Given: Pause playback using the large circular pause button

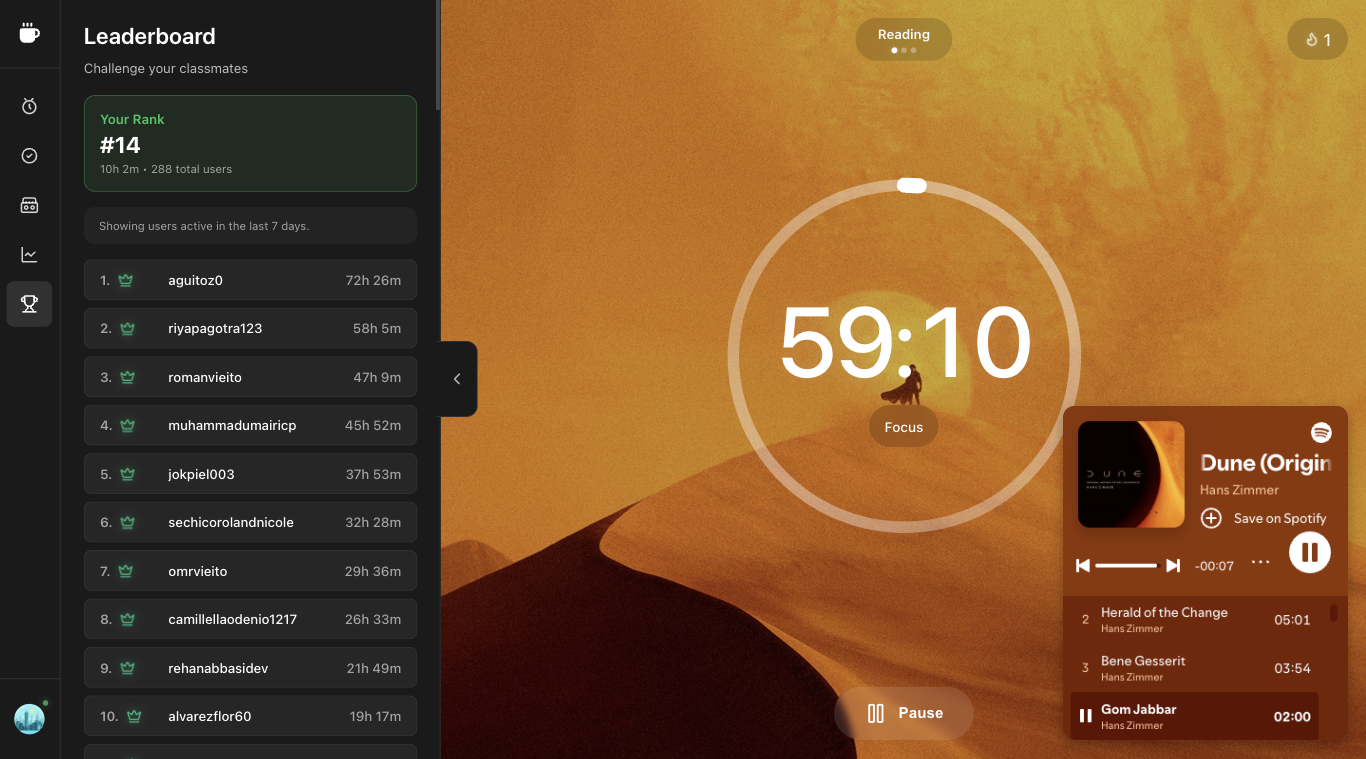Looking at the screenshot, I should [x=1309, y=551].
